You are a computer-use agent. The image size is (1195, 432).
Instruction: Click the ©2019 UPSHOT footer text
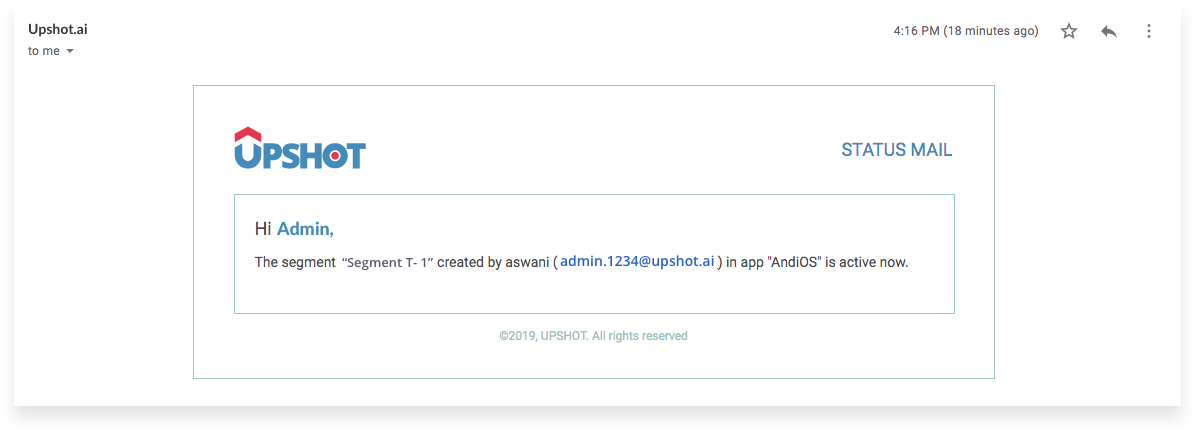594,335
